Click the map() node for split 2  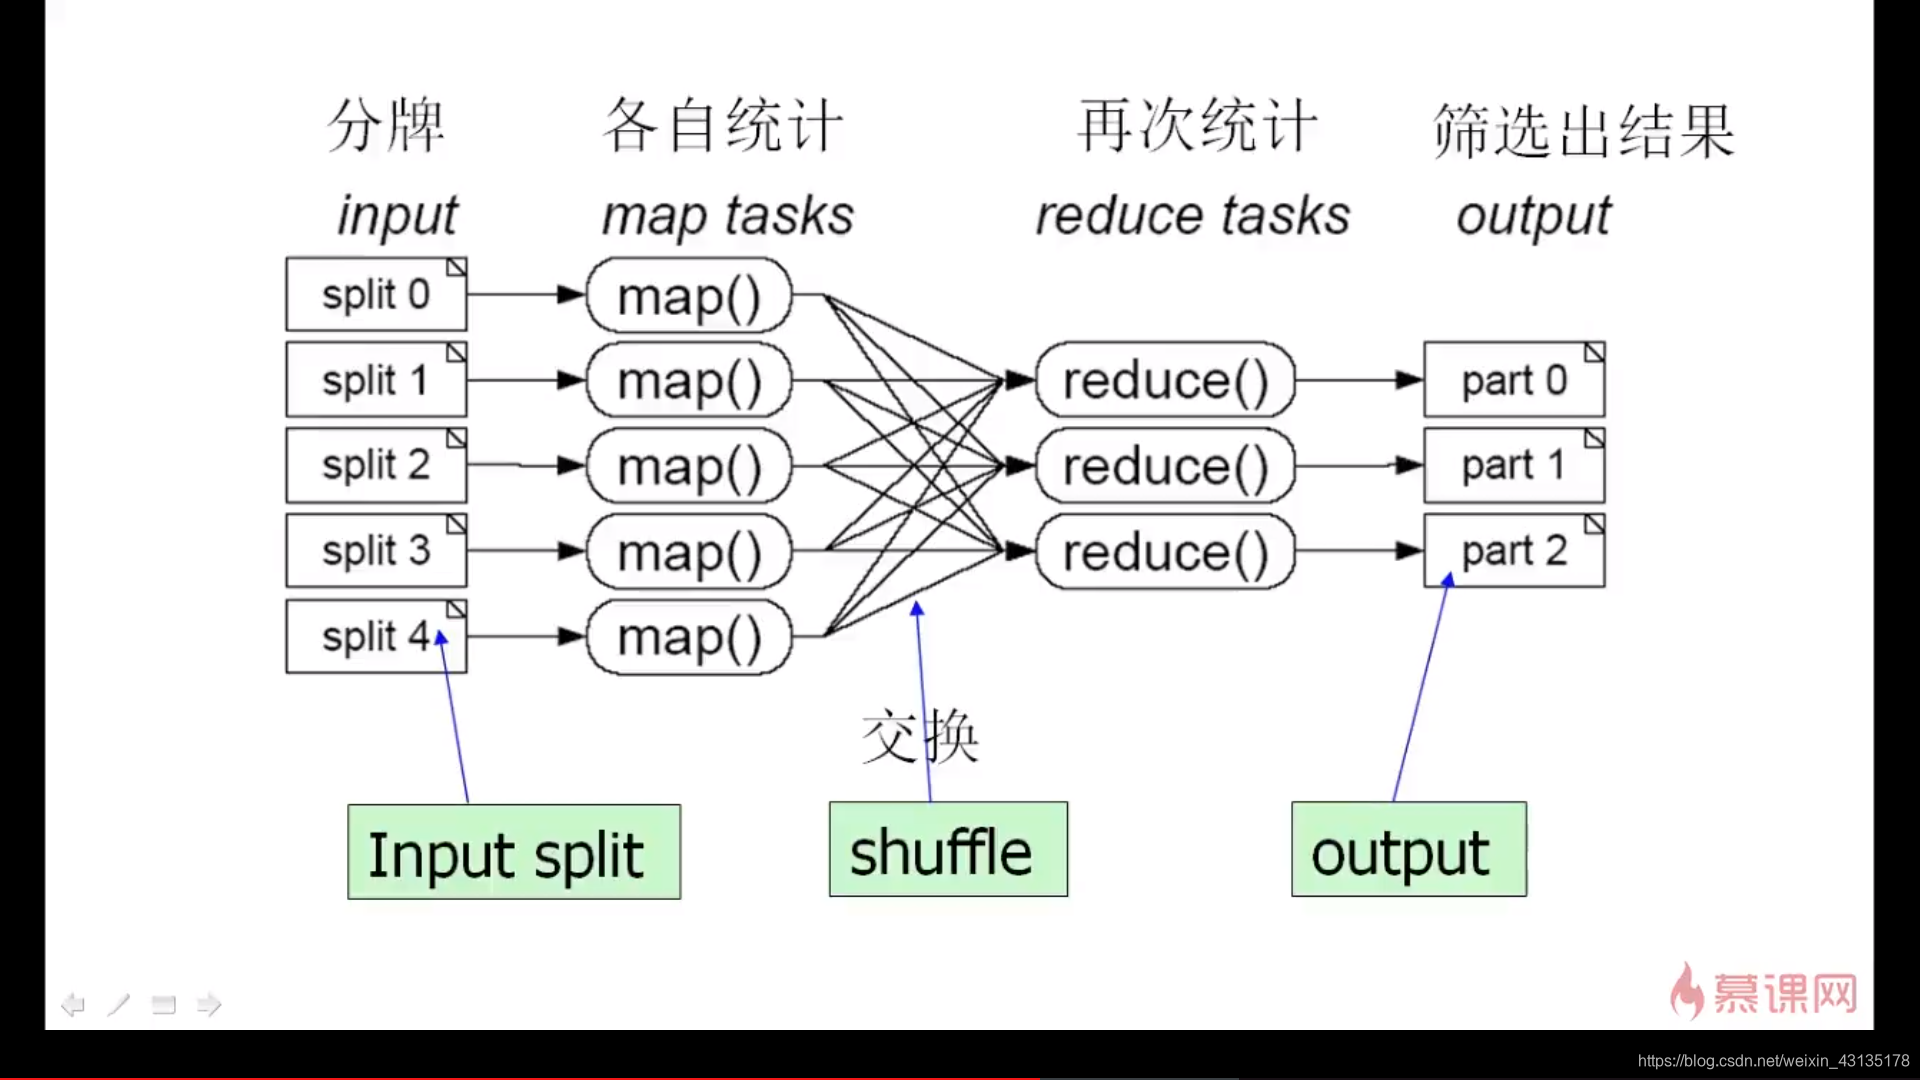(x=686, y=465)
